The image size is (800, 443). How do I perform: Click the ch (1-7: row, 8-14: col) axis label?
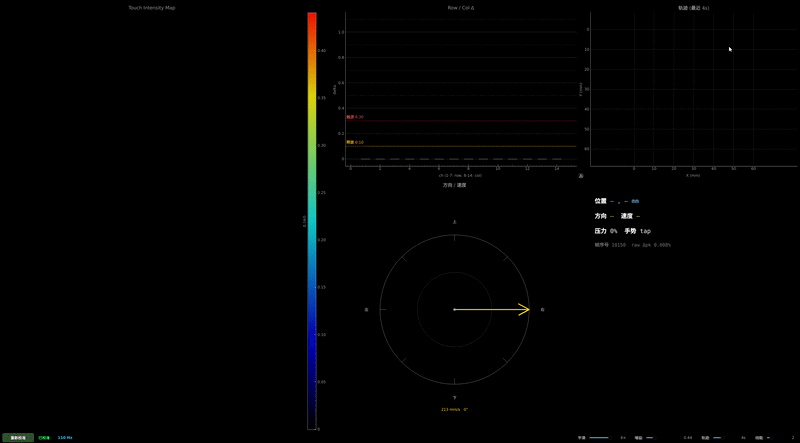click(460, 175)
